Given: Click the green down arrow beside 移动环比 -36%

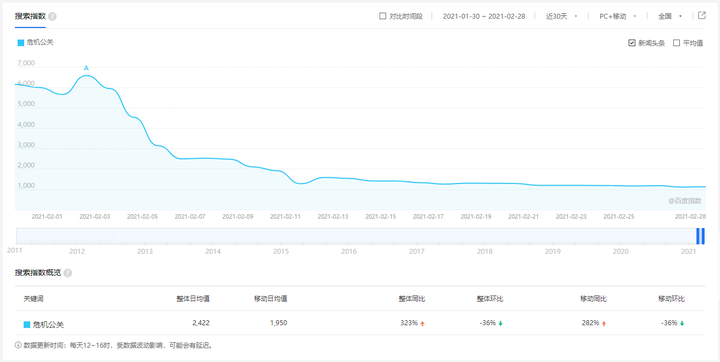Looking at the screenshot, I should tap(682, 323).
